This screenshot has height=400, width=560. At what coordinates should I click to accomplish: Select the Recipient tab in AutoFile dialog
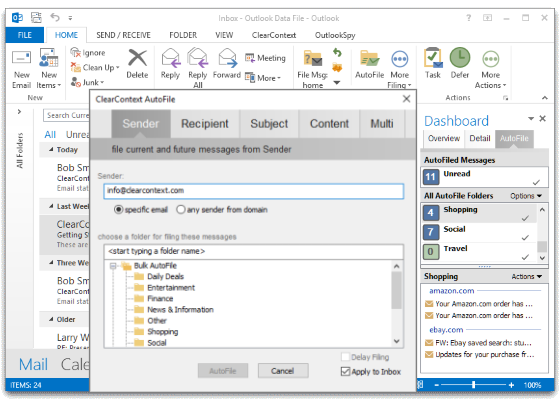click(x=205, y=124)
